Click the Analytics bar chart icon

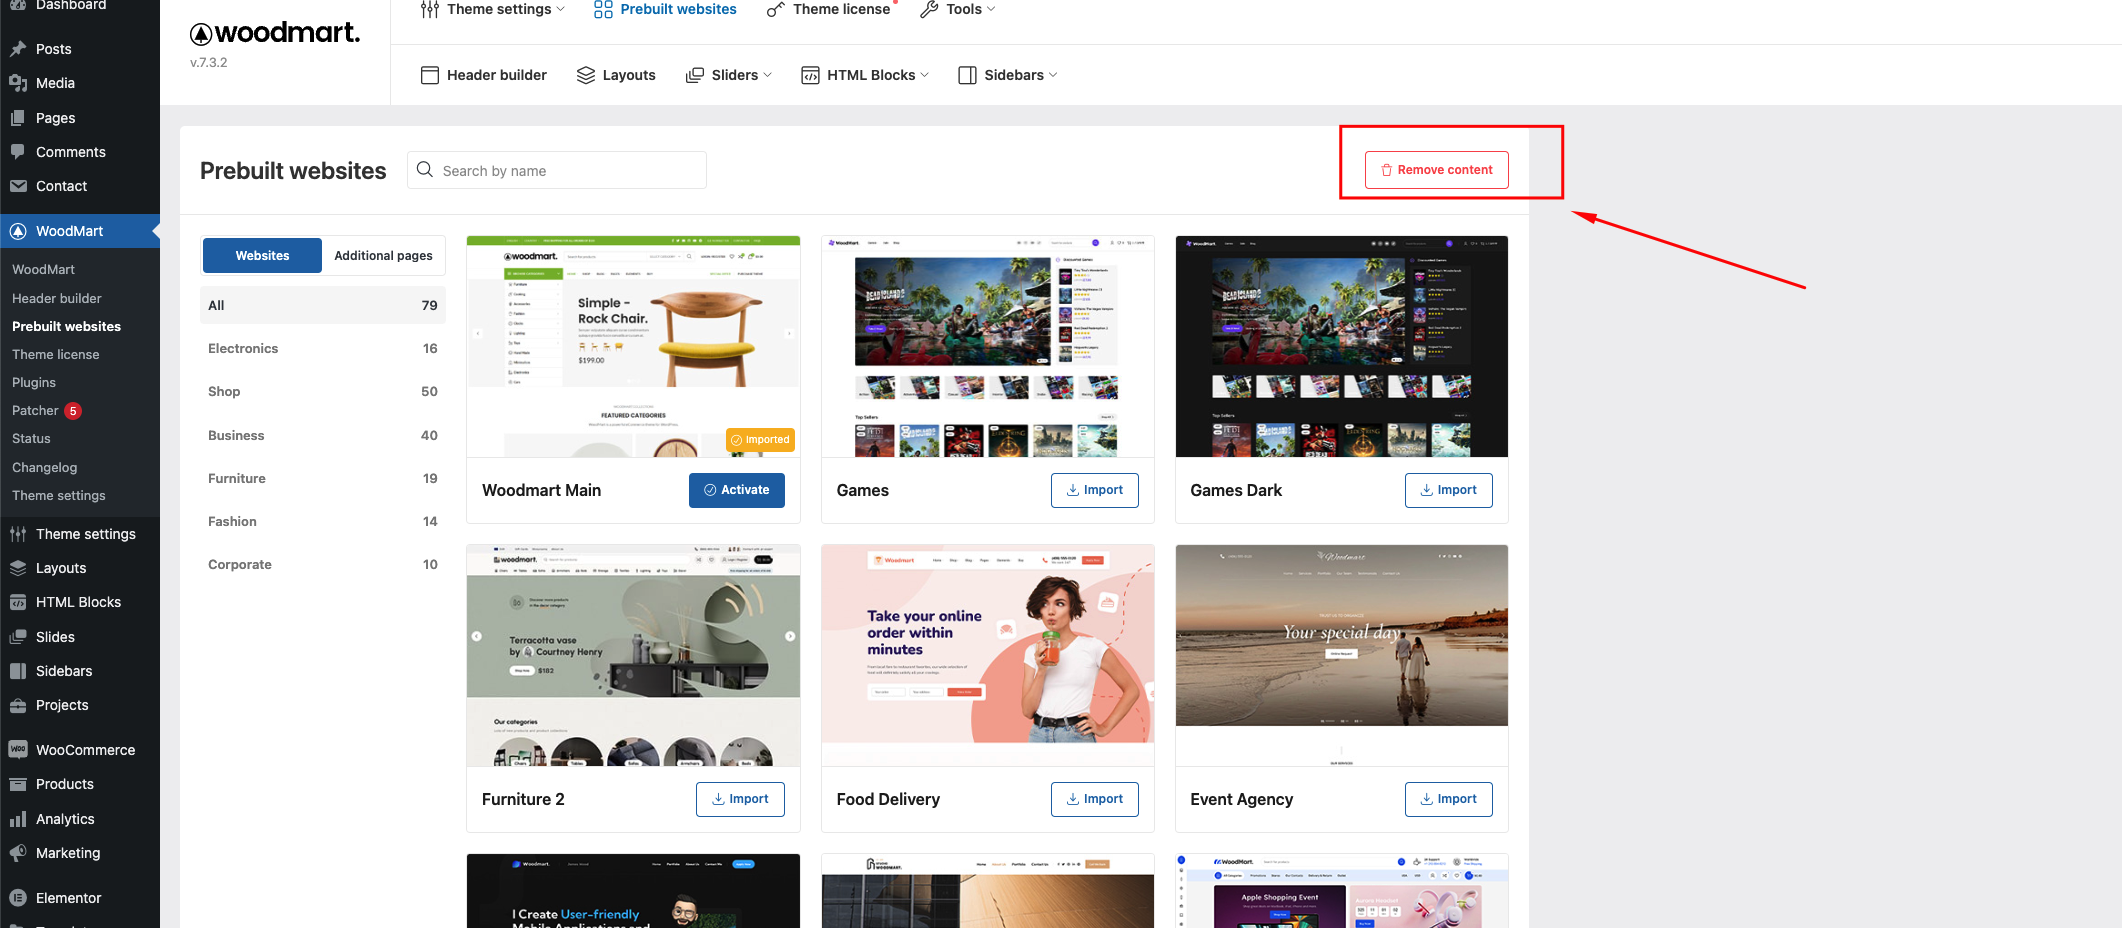pos(18,819)
